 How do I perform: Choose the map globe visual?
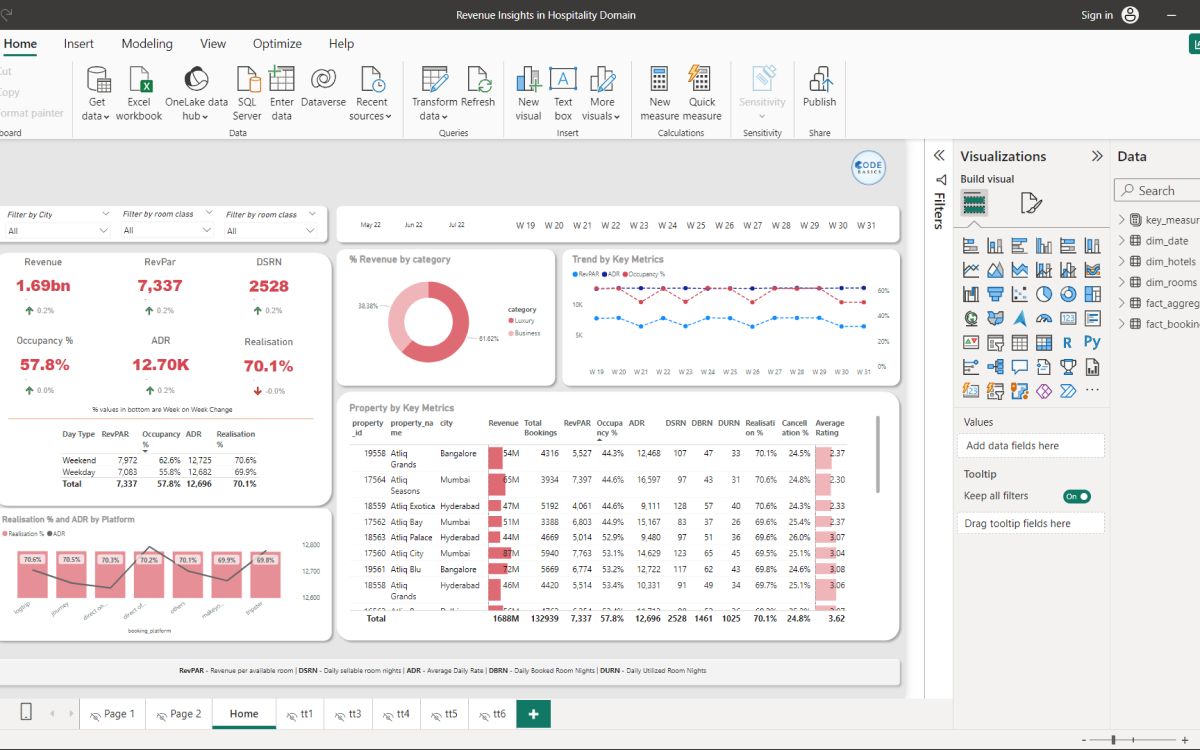[971, 318]
